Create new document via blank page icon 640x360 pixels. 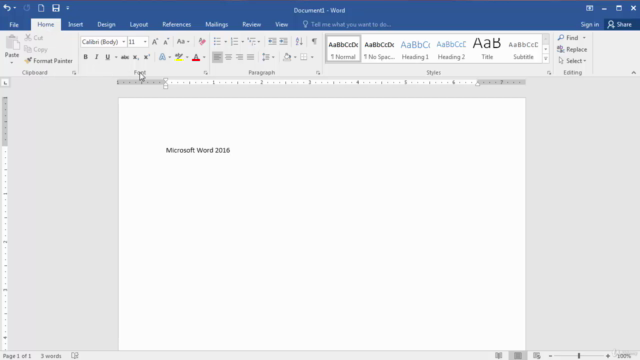tap(41, 8)
